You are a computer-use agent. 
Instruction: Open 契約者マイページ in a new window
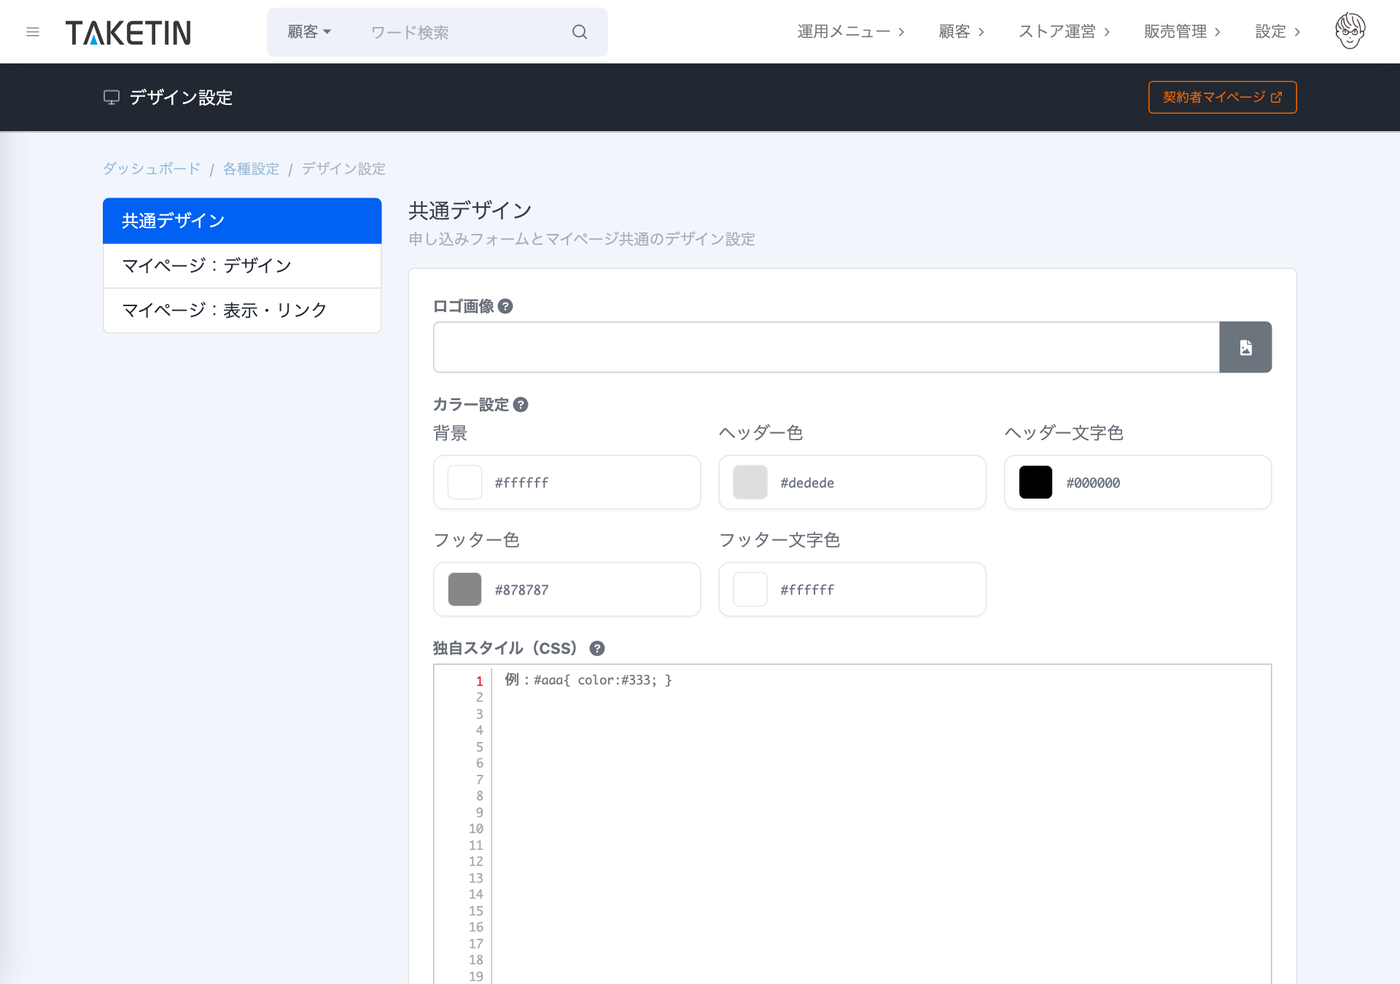(1222, 97)
